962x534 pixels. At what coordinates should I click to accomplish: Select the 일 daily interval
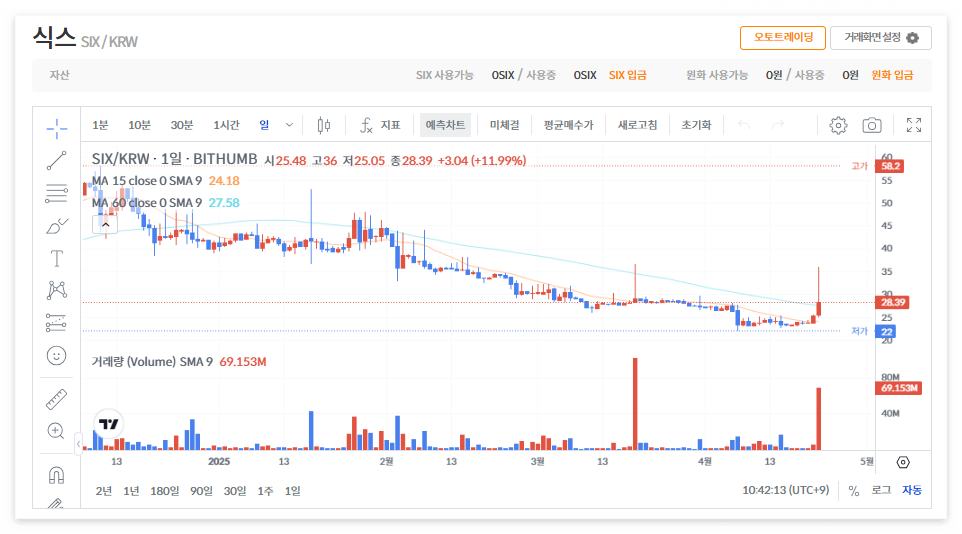click(264, 125)
